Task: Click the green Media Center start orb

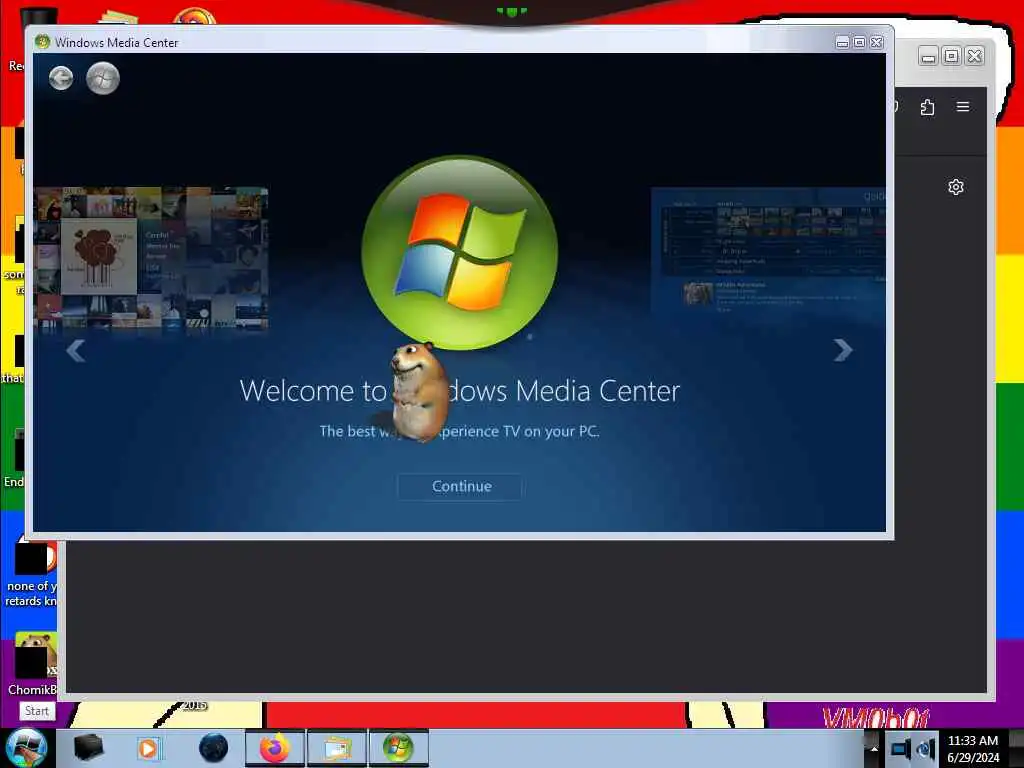Action: point(103,78)
